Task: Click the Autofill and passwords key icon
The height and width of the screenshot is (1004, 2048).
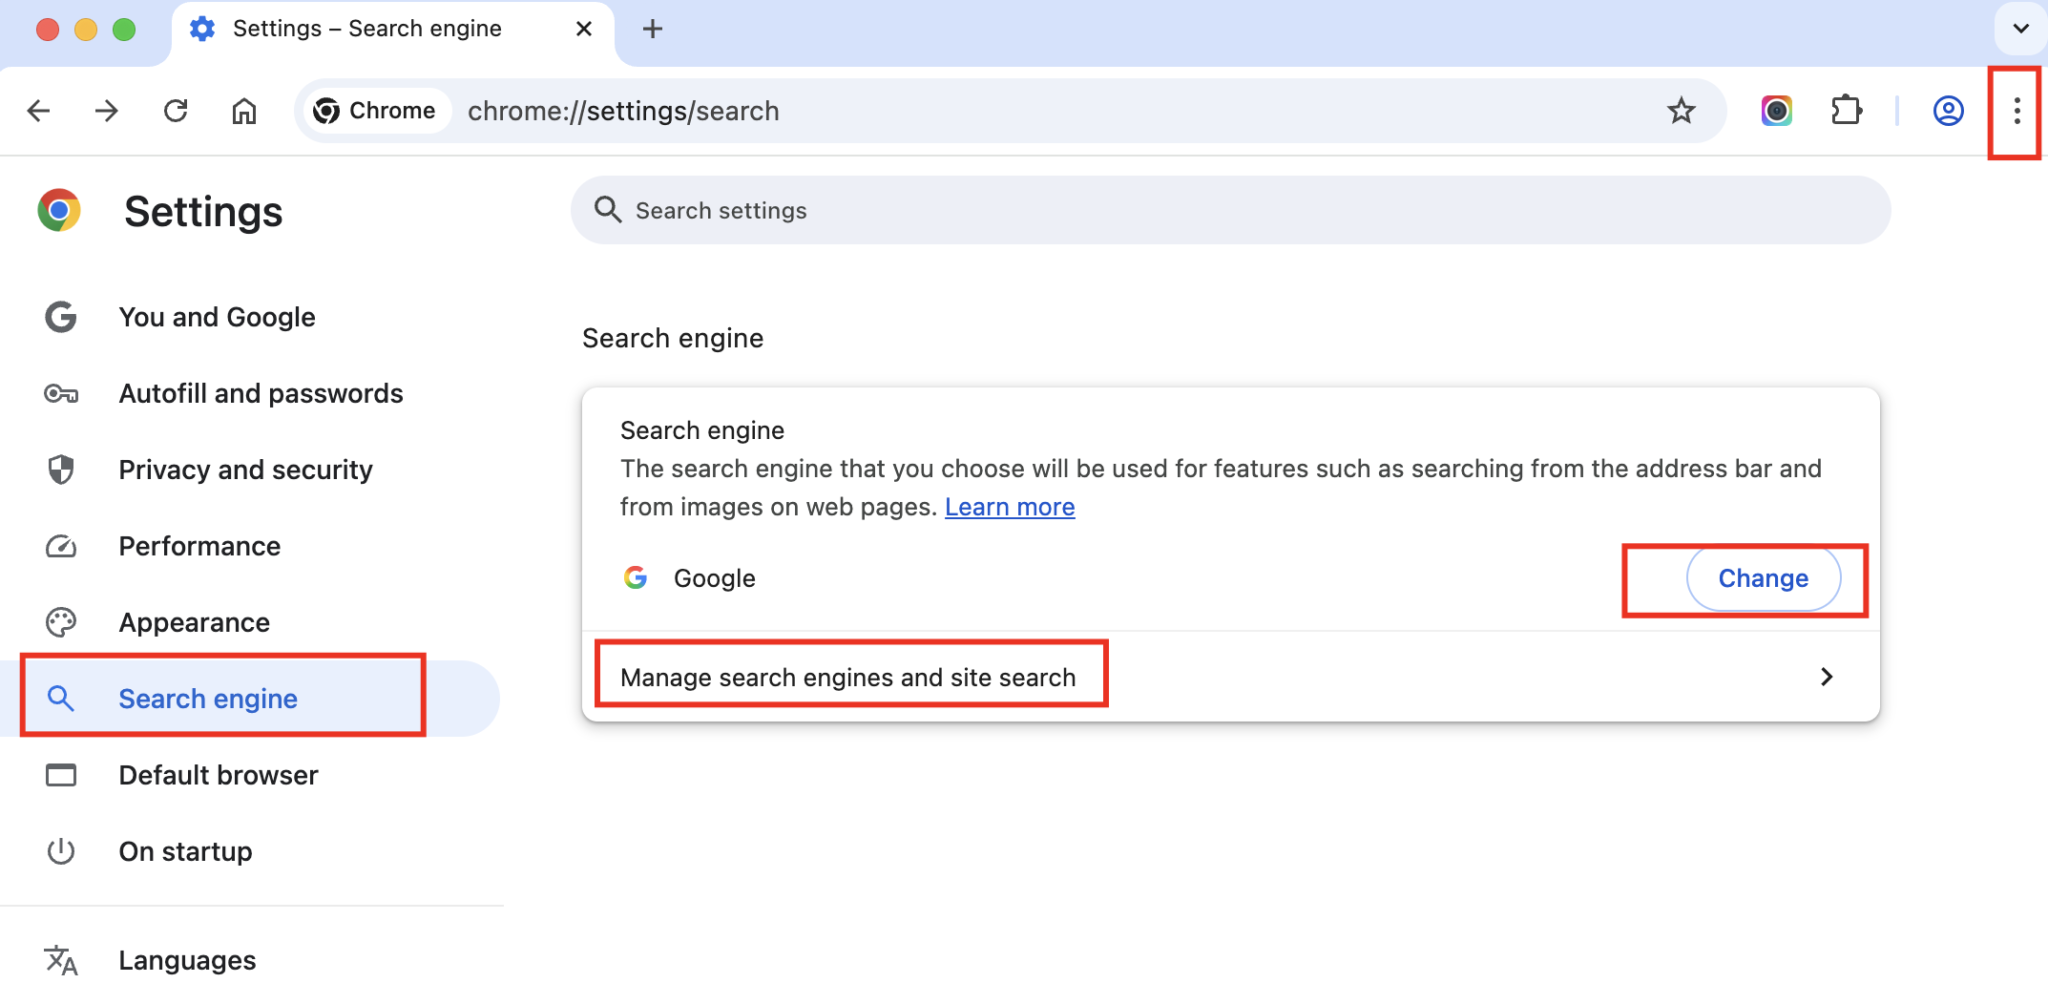Action: tap(61, 393)
